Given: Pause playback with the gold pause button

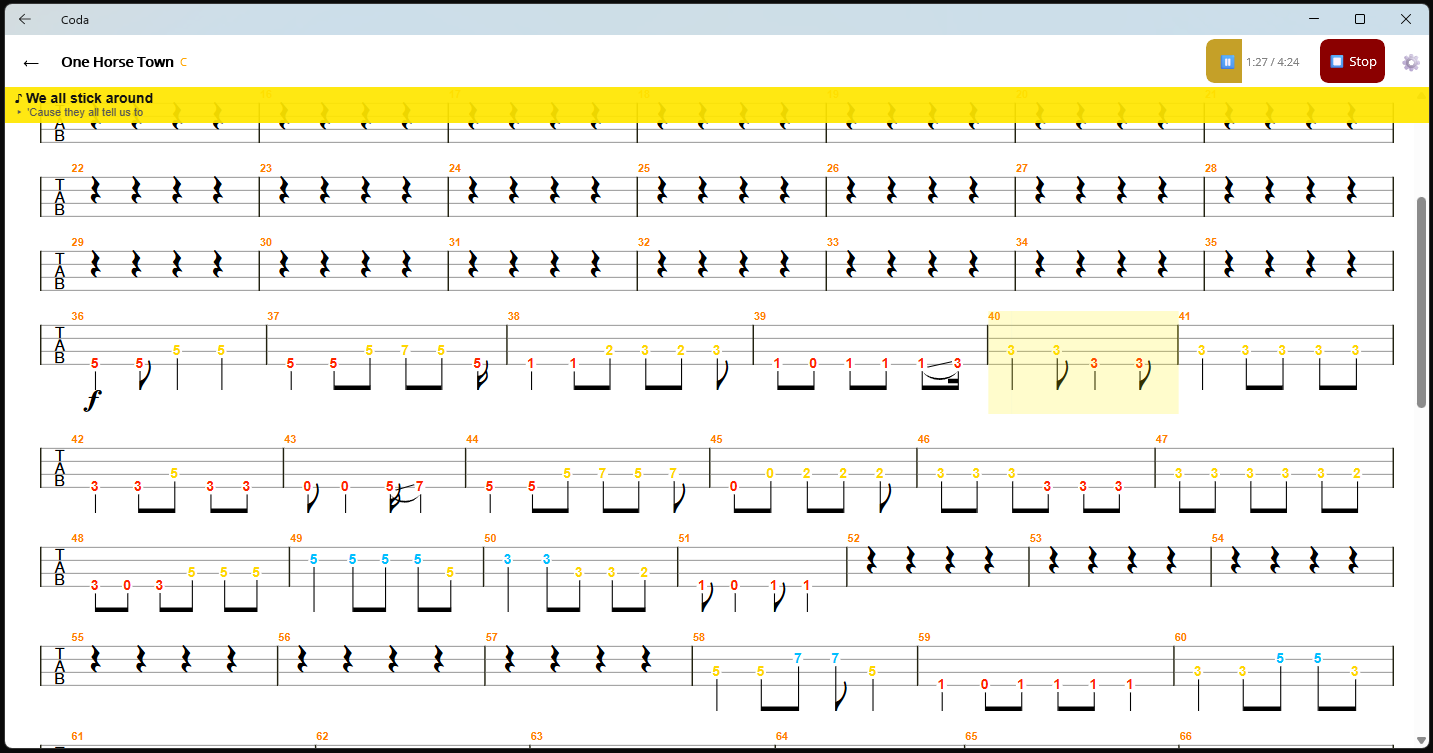Looking at the screenshot, I should [x=1224, y=61].
